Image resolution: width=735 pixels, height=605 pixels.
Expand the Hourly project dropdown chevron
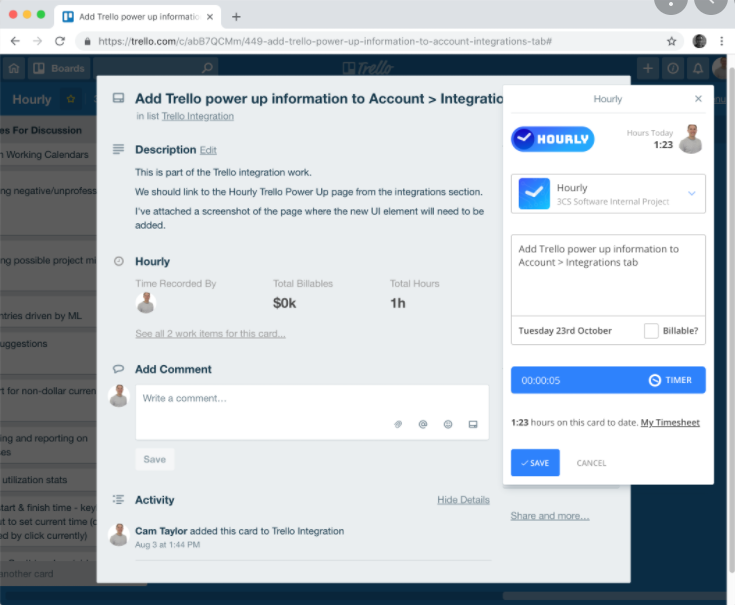click(x=691, y=193)
